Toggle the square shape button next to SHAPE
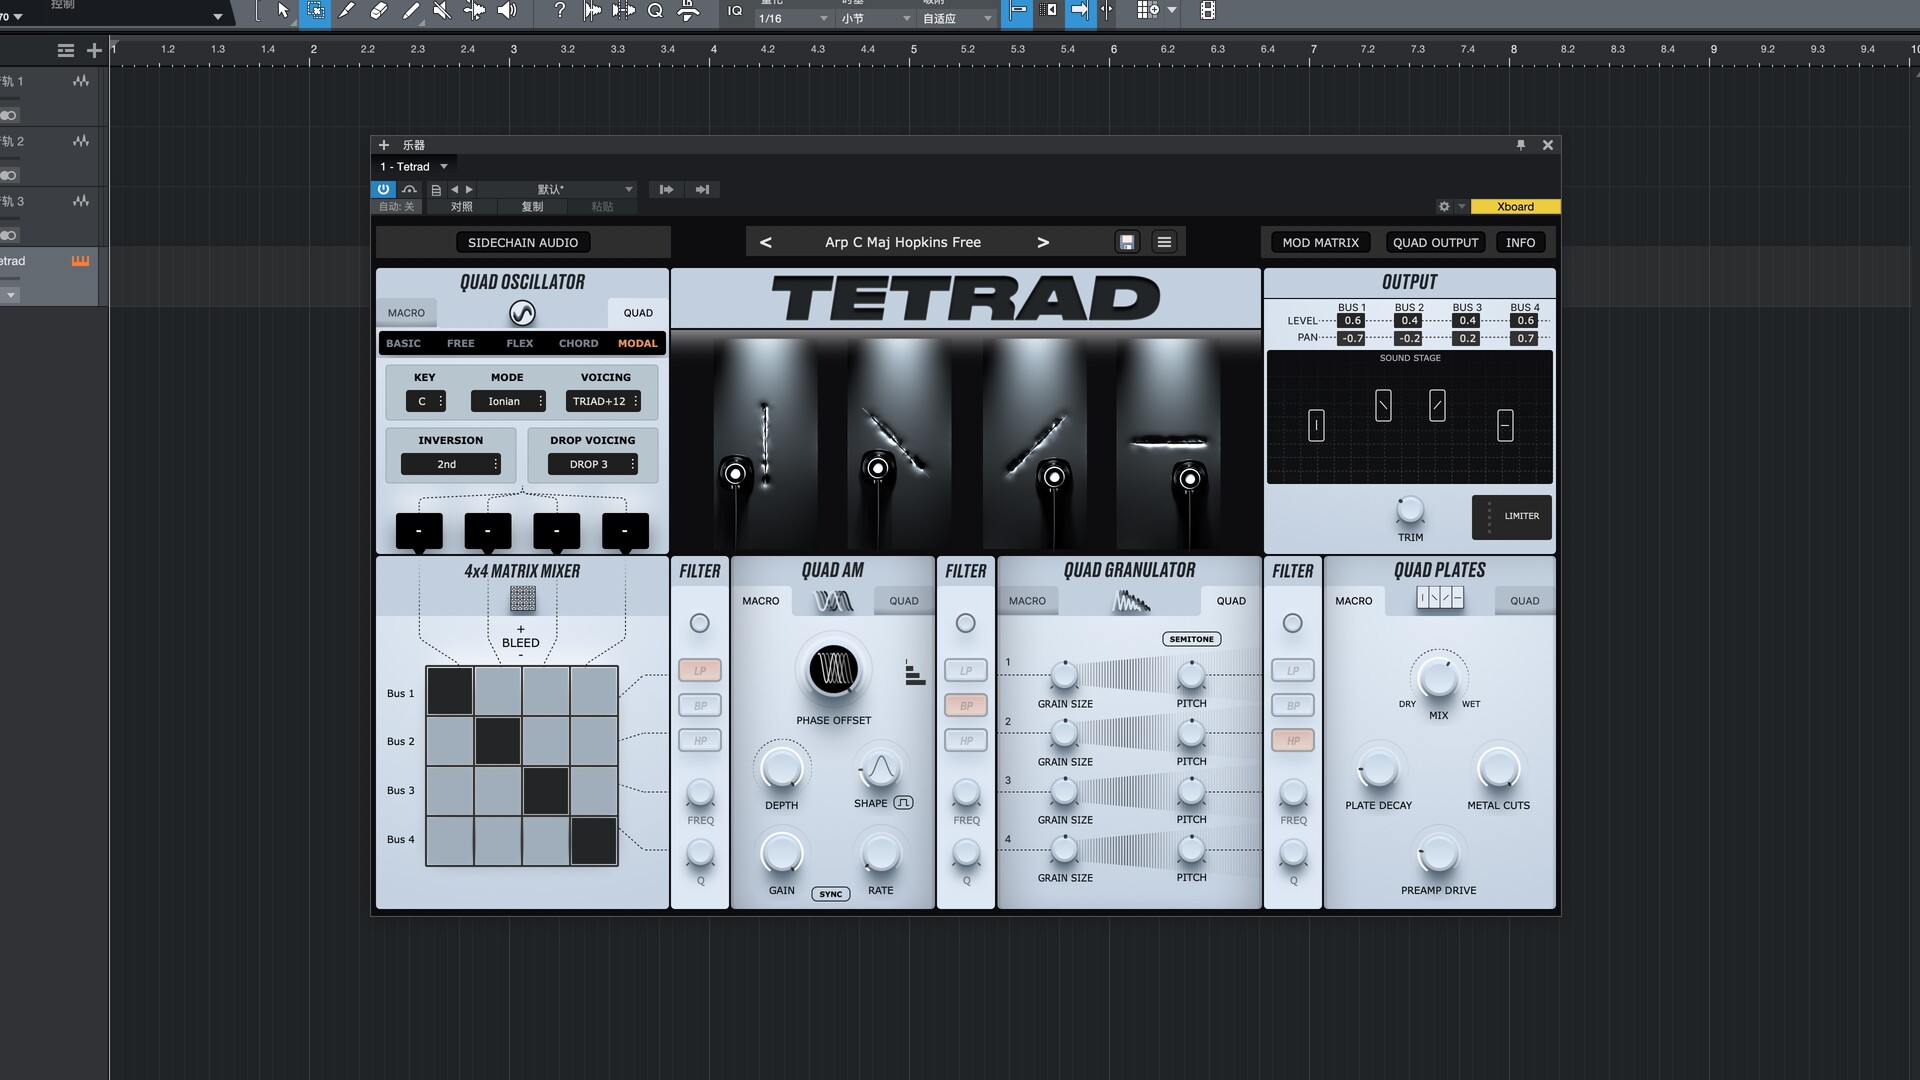 (903, 803)
